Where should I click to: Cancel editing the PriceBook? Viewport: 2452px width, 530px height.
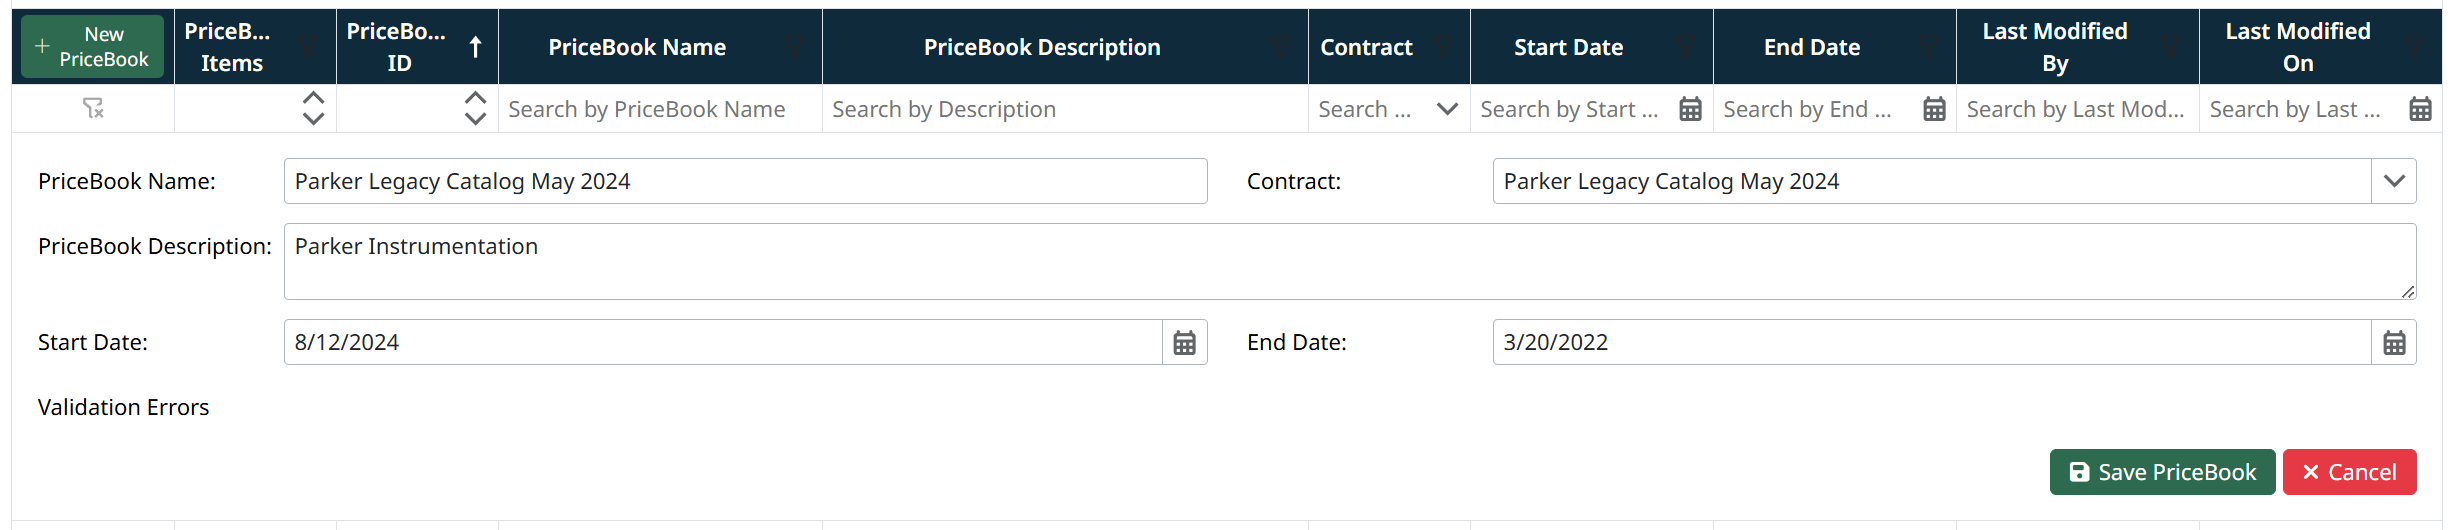pyautogui.click(x=2349, y=472)
